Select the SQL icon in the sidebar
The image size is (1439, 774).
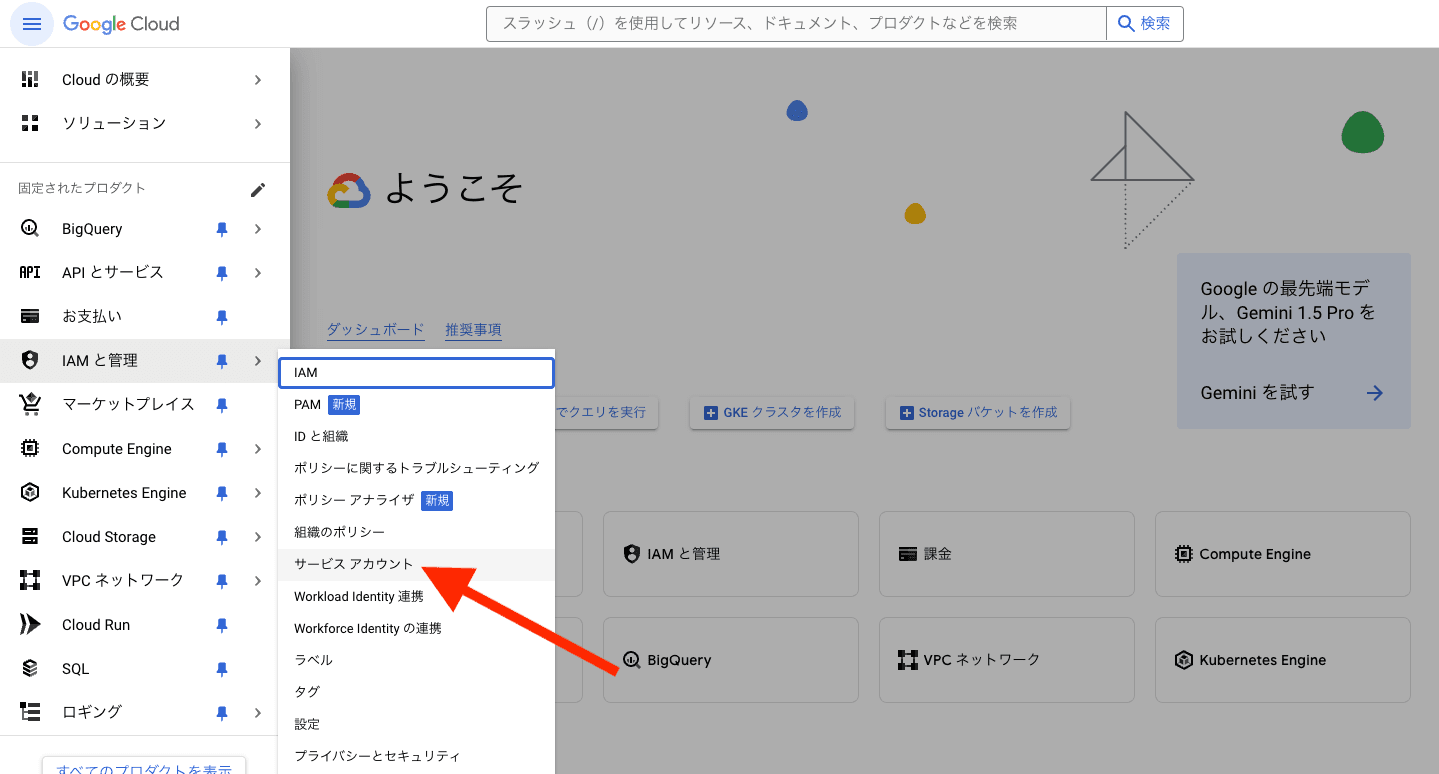click(28, 668)
